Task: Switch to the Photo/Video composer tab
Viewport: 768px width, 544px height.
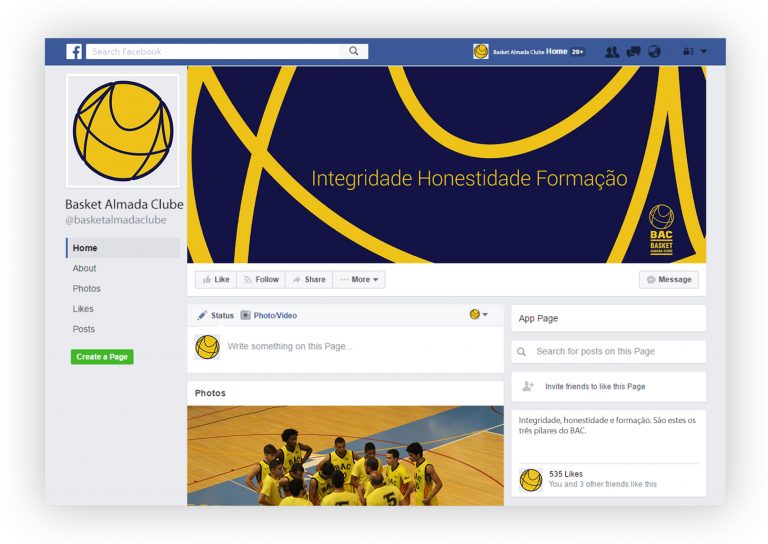Action: click(269, 315)
